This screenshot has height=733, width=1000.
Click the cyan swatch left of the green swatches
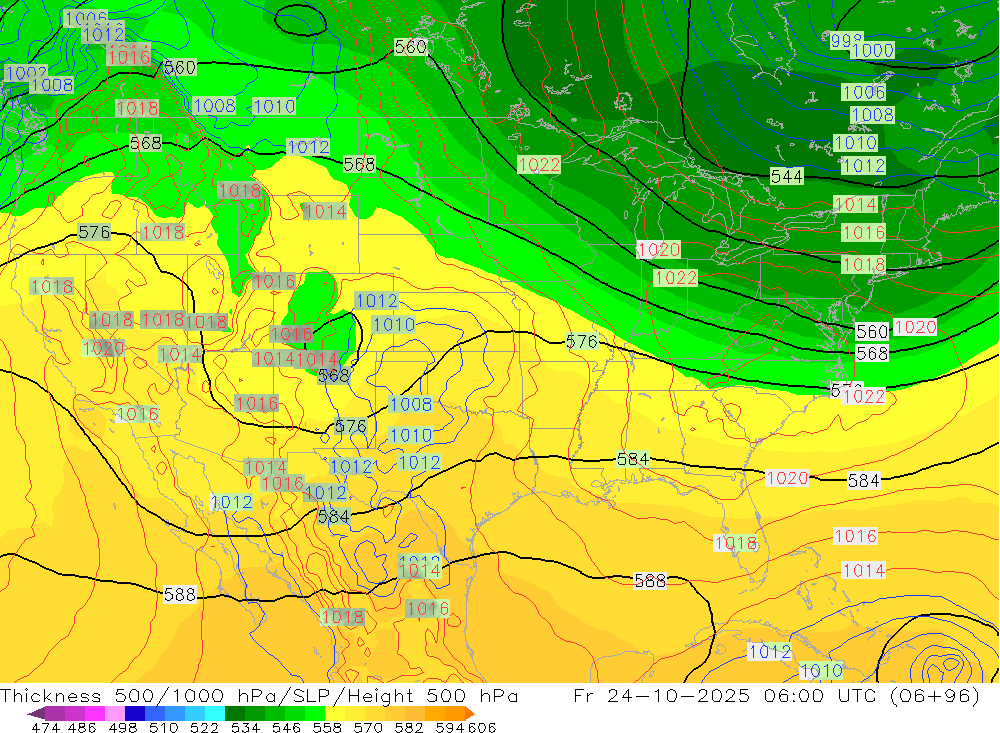pos(215,713)
